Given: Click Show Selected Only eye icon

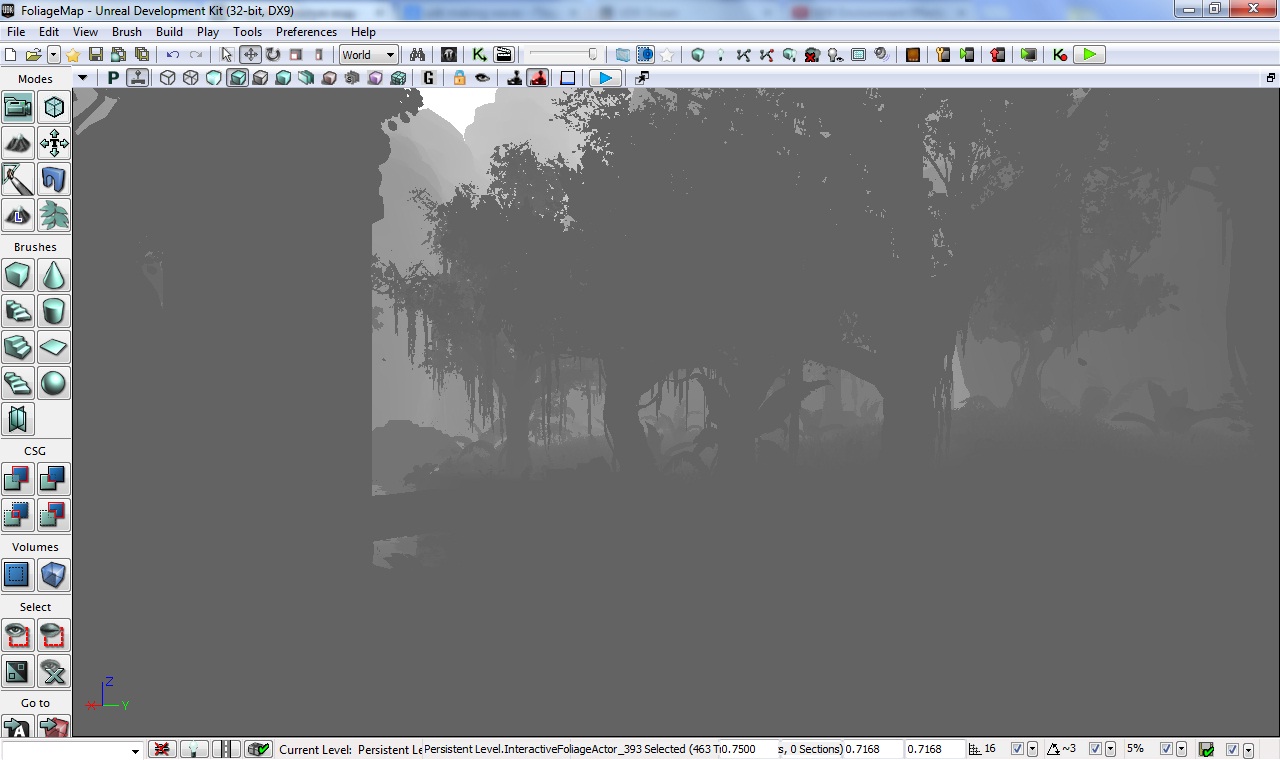Looking at the screenshot, I should pos(18,635).
